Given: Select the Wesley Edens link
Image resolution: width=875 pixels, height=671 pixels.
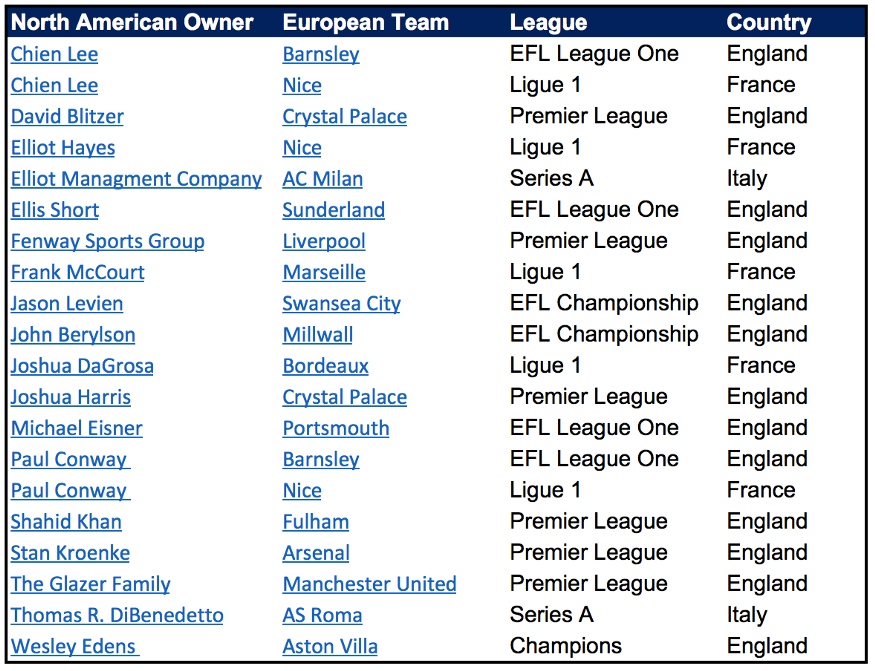Looking at the screenshot, I should click(73, 646).
